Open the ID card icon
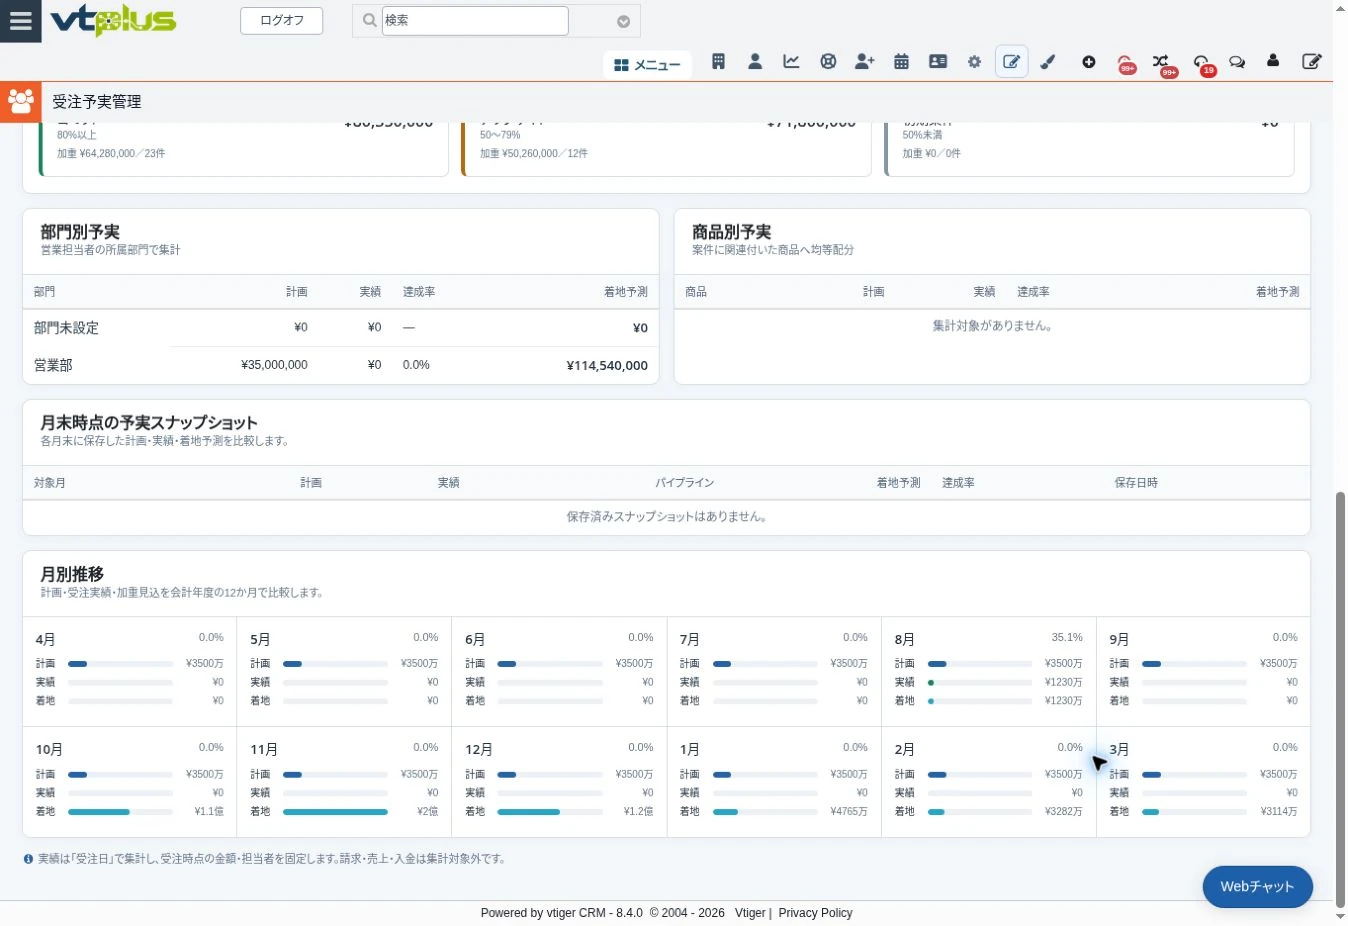 click(x=938, y=62)
